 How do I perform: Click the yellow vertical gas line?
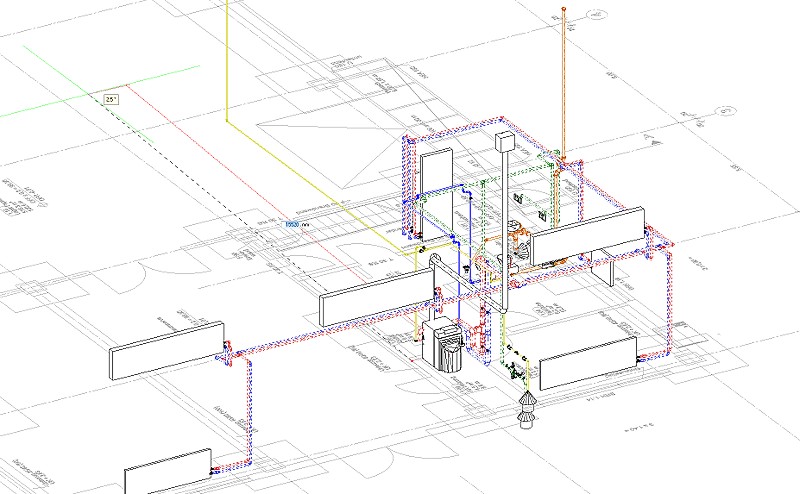point(227,60)
